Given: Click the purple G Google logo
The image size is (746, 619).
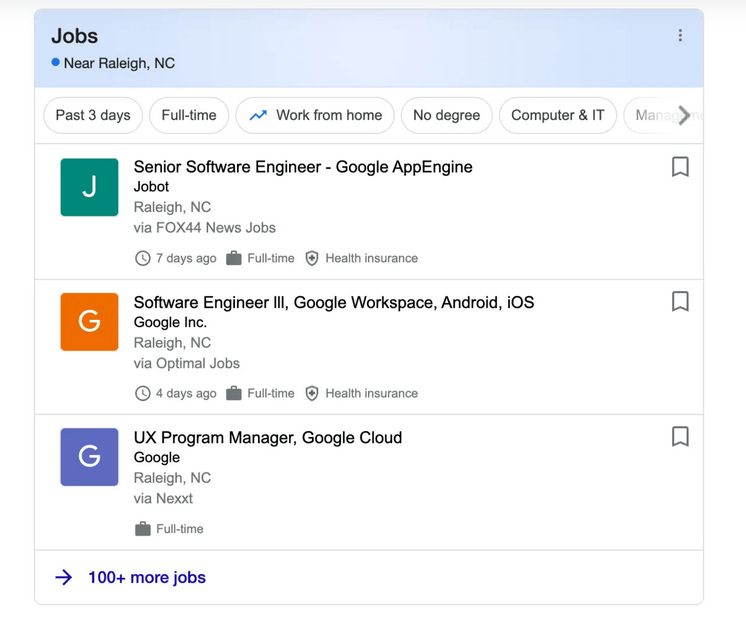Looking at the screenshot, I should pyautogui.click(x=89, y=457).
